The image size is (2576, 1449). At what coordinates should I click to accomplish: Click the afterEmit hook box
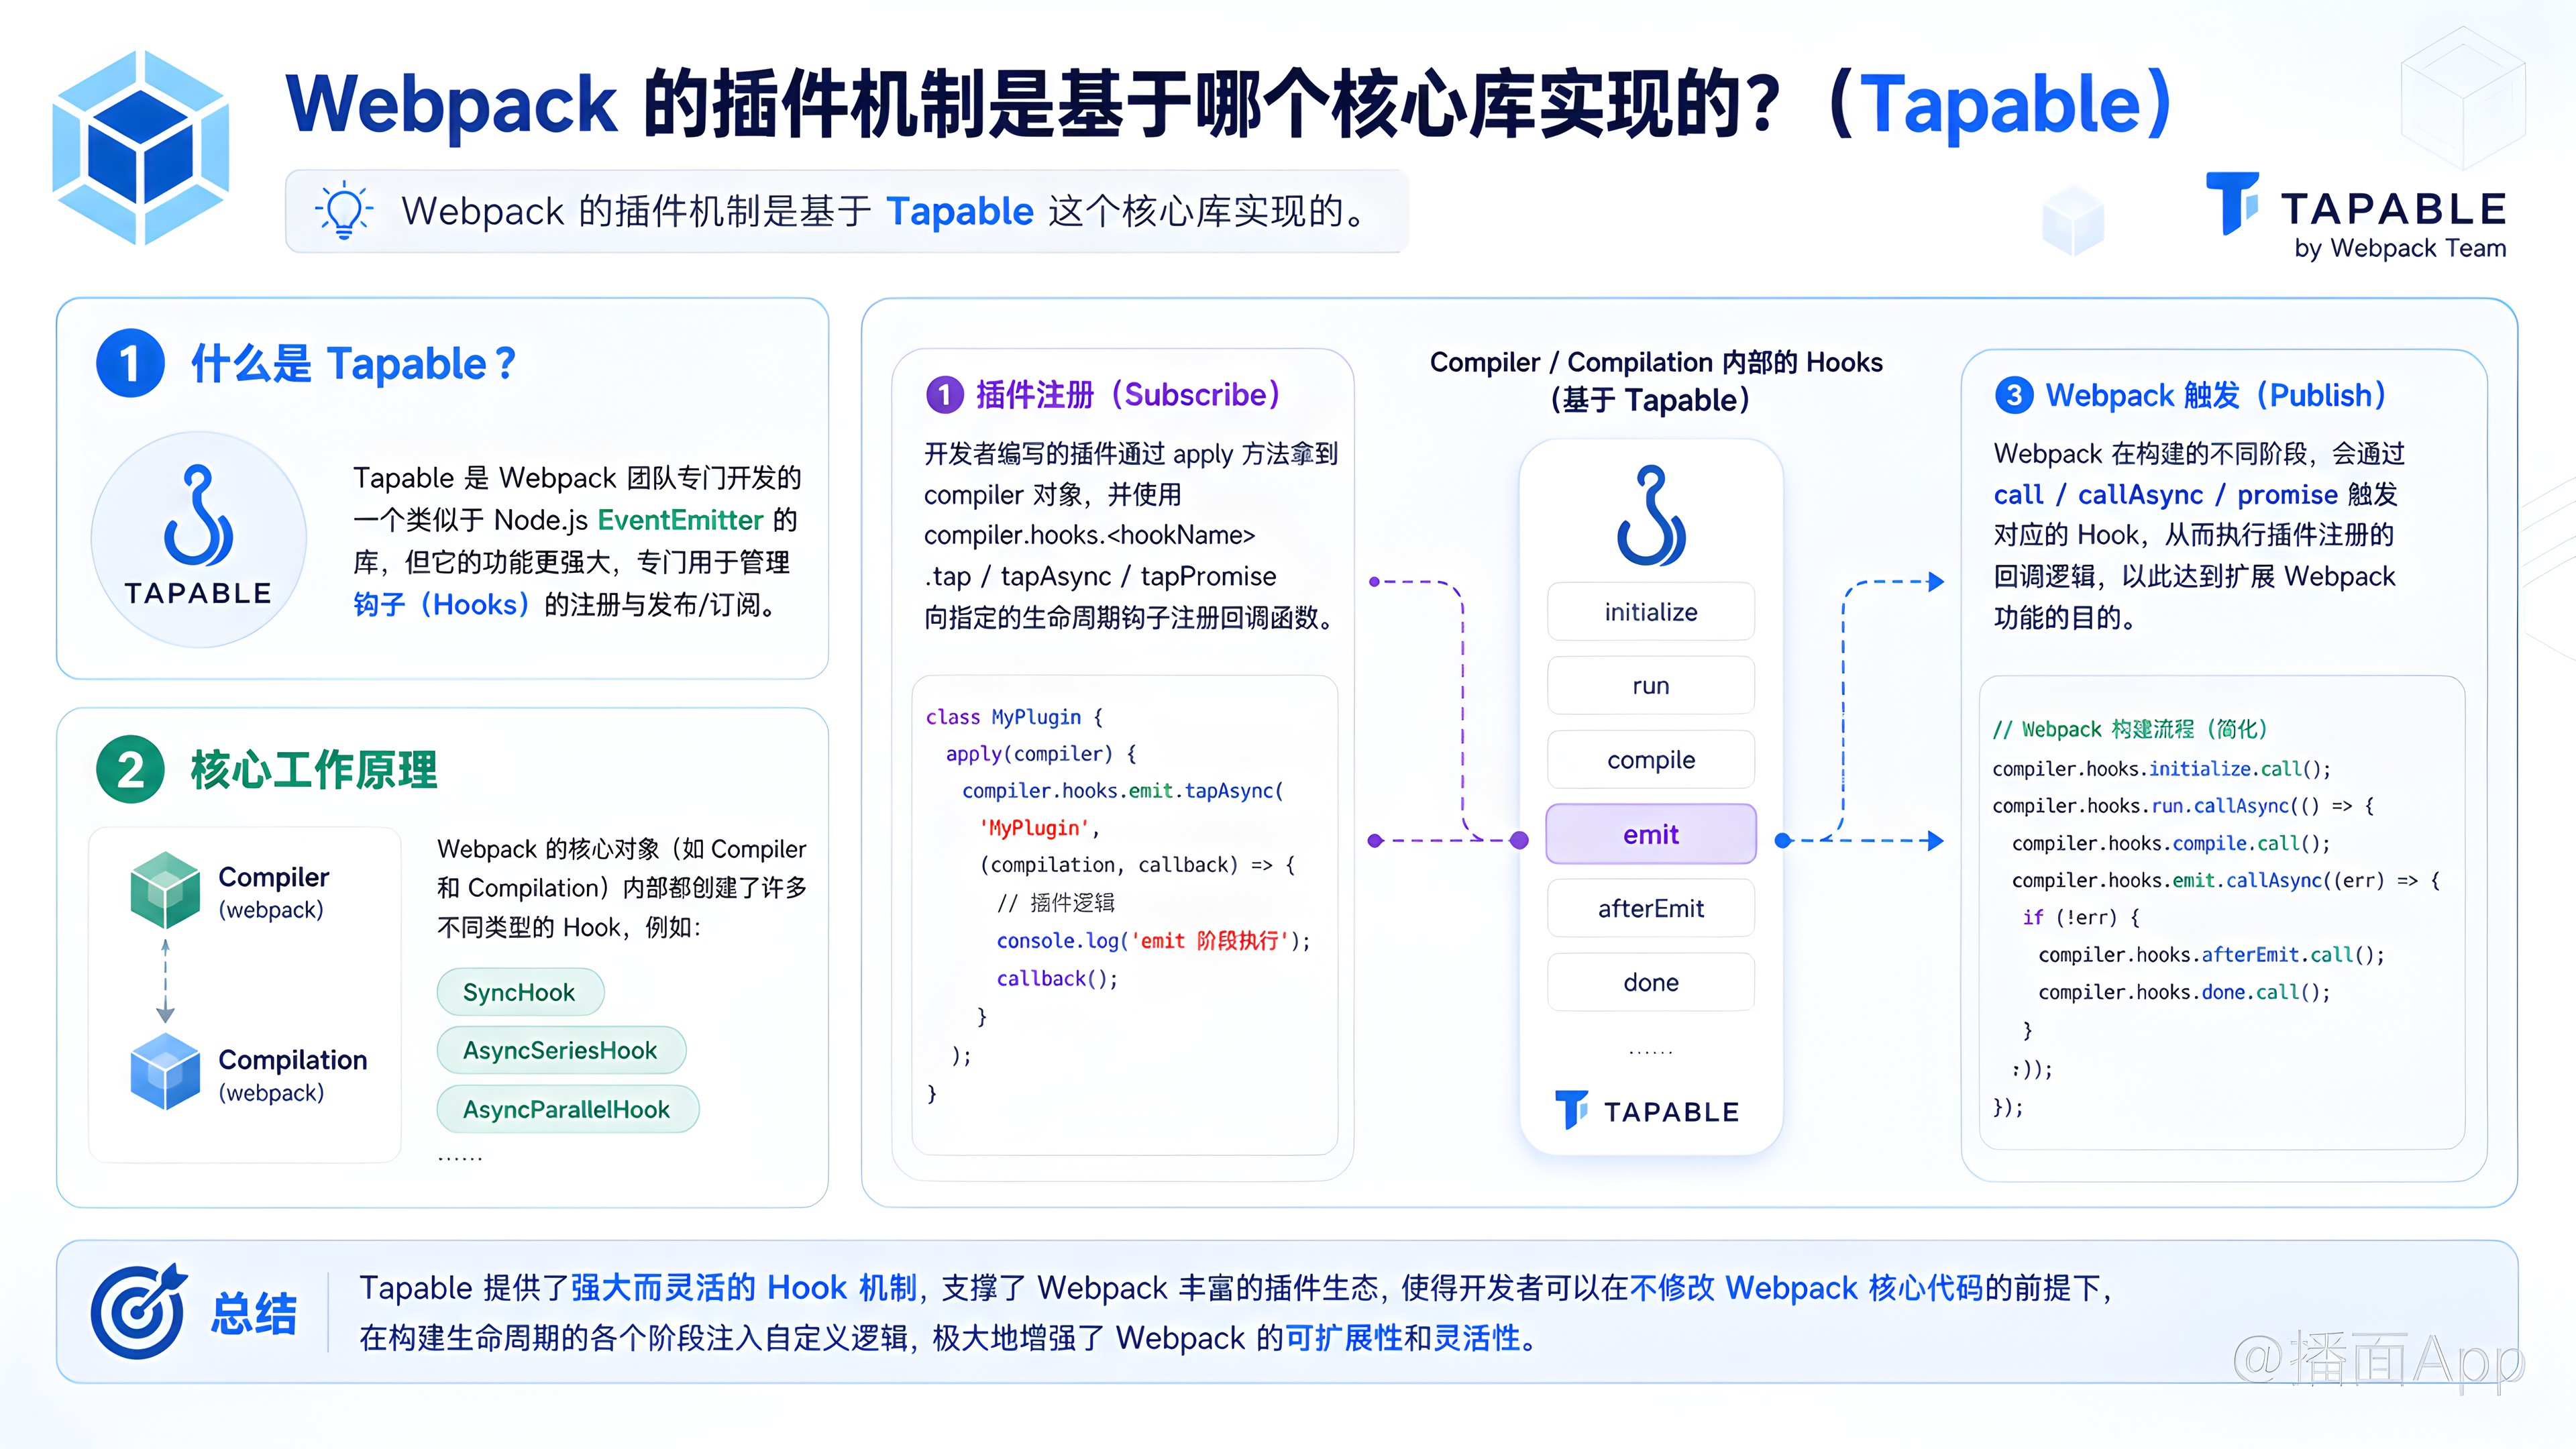tap(1651, 908)
